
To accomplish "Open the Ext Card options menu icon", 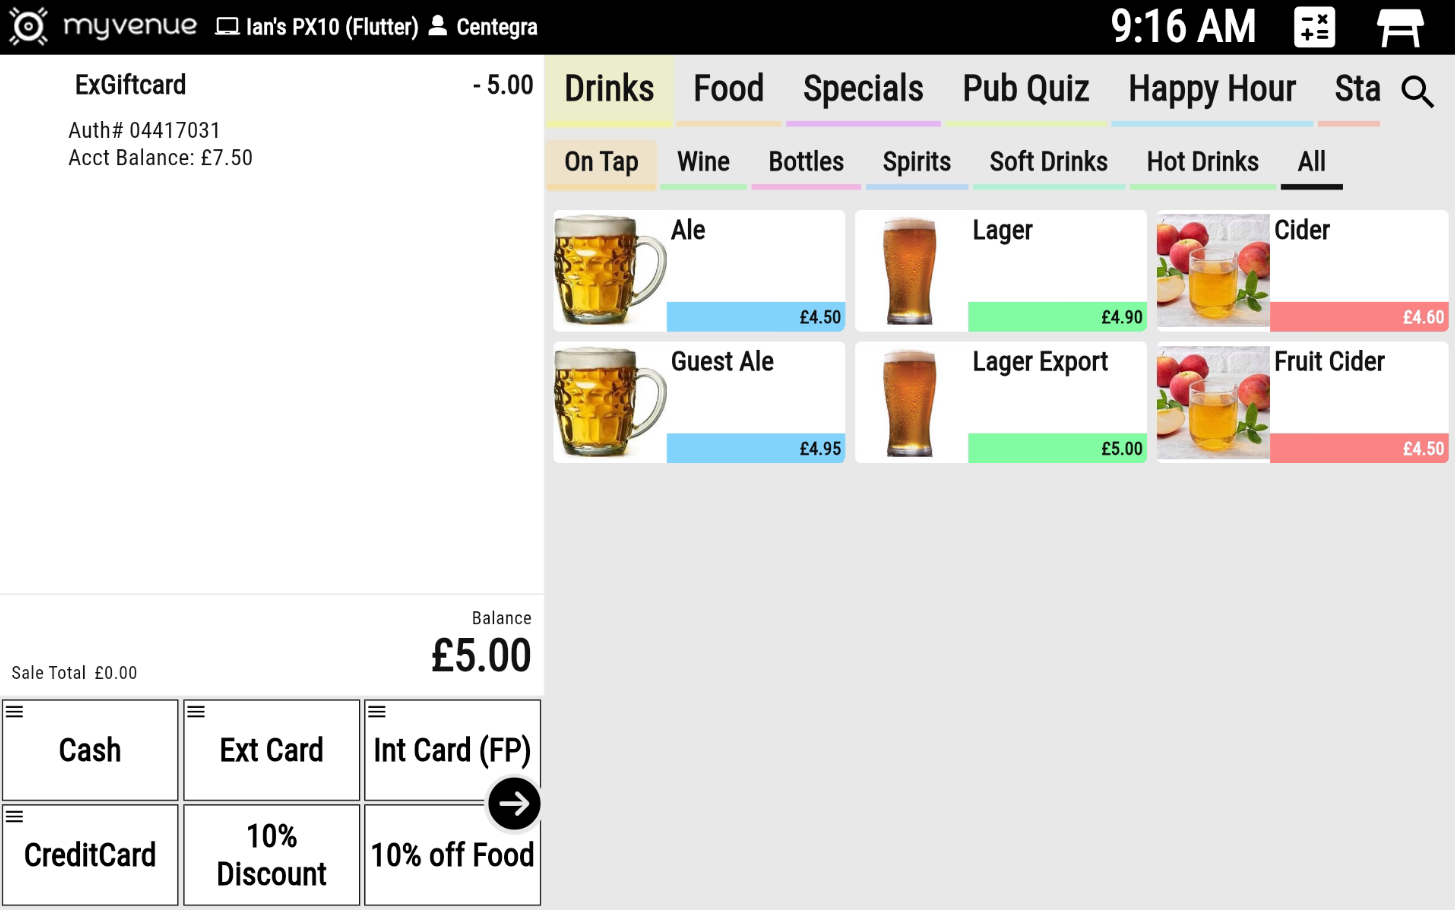I will coord(196,712).
